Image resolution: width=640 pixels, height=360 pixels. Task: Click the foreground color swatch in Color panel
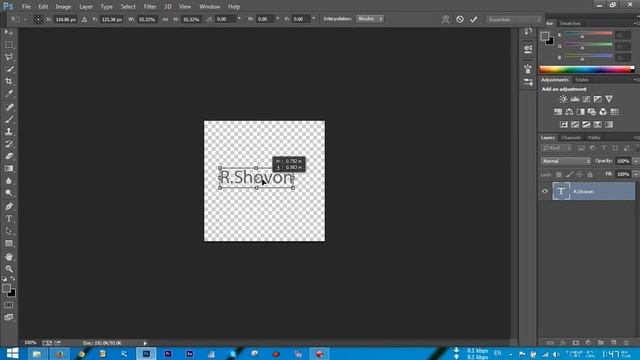tap(544, 36)
